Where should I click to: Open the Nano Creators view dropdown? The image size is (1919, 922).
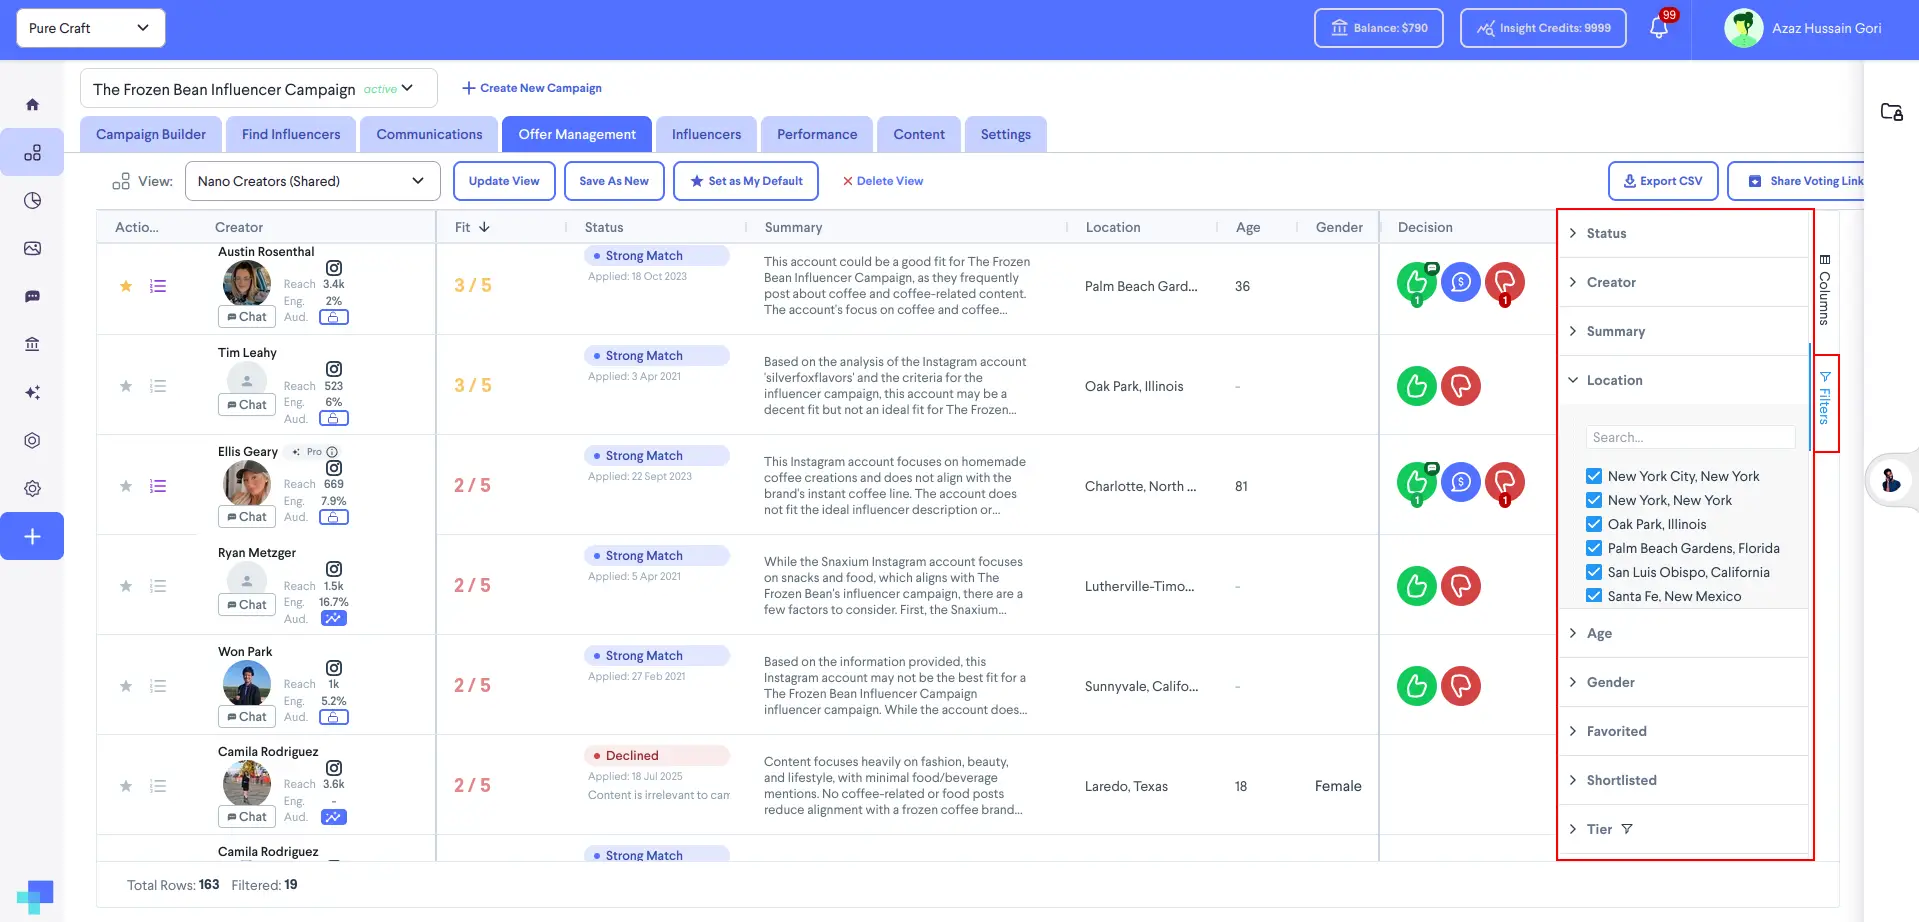[x=312, y=181]
